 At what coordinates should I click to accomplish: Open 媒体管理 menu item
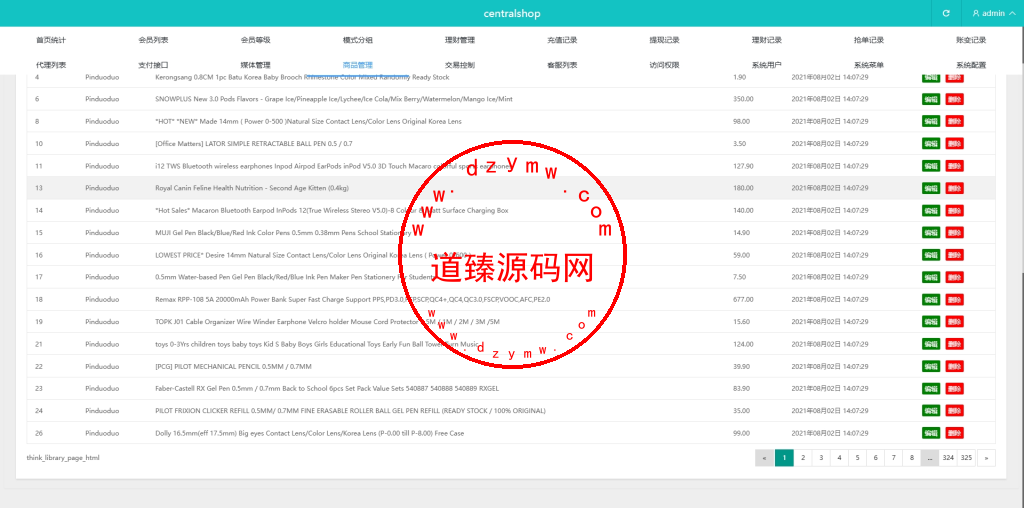(x=255, y=65)
